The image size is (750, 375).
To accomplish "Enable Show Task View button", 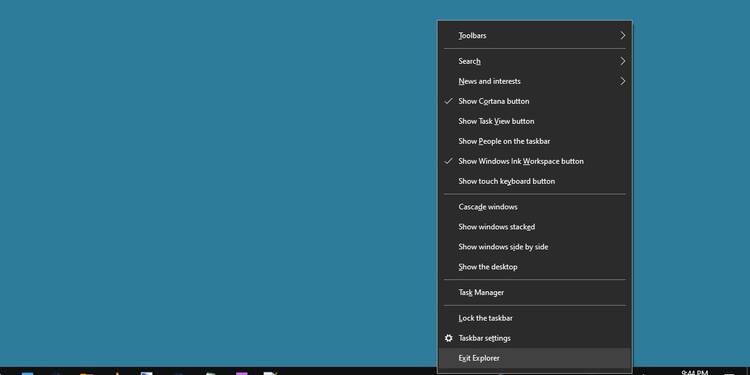I will 535,121.
